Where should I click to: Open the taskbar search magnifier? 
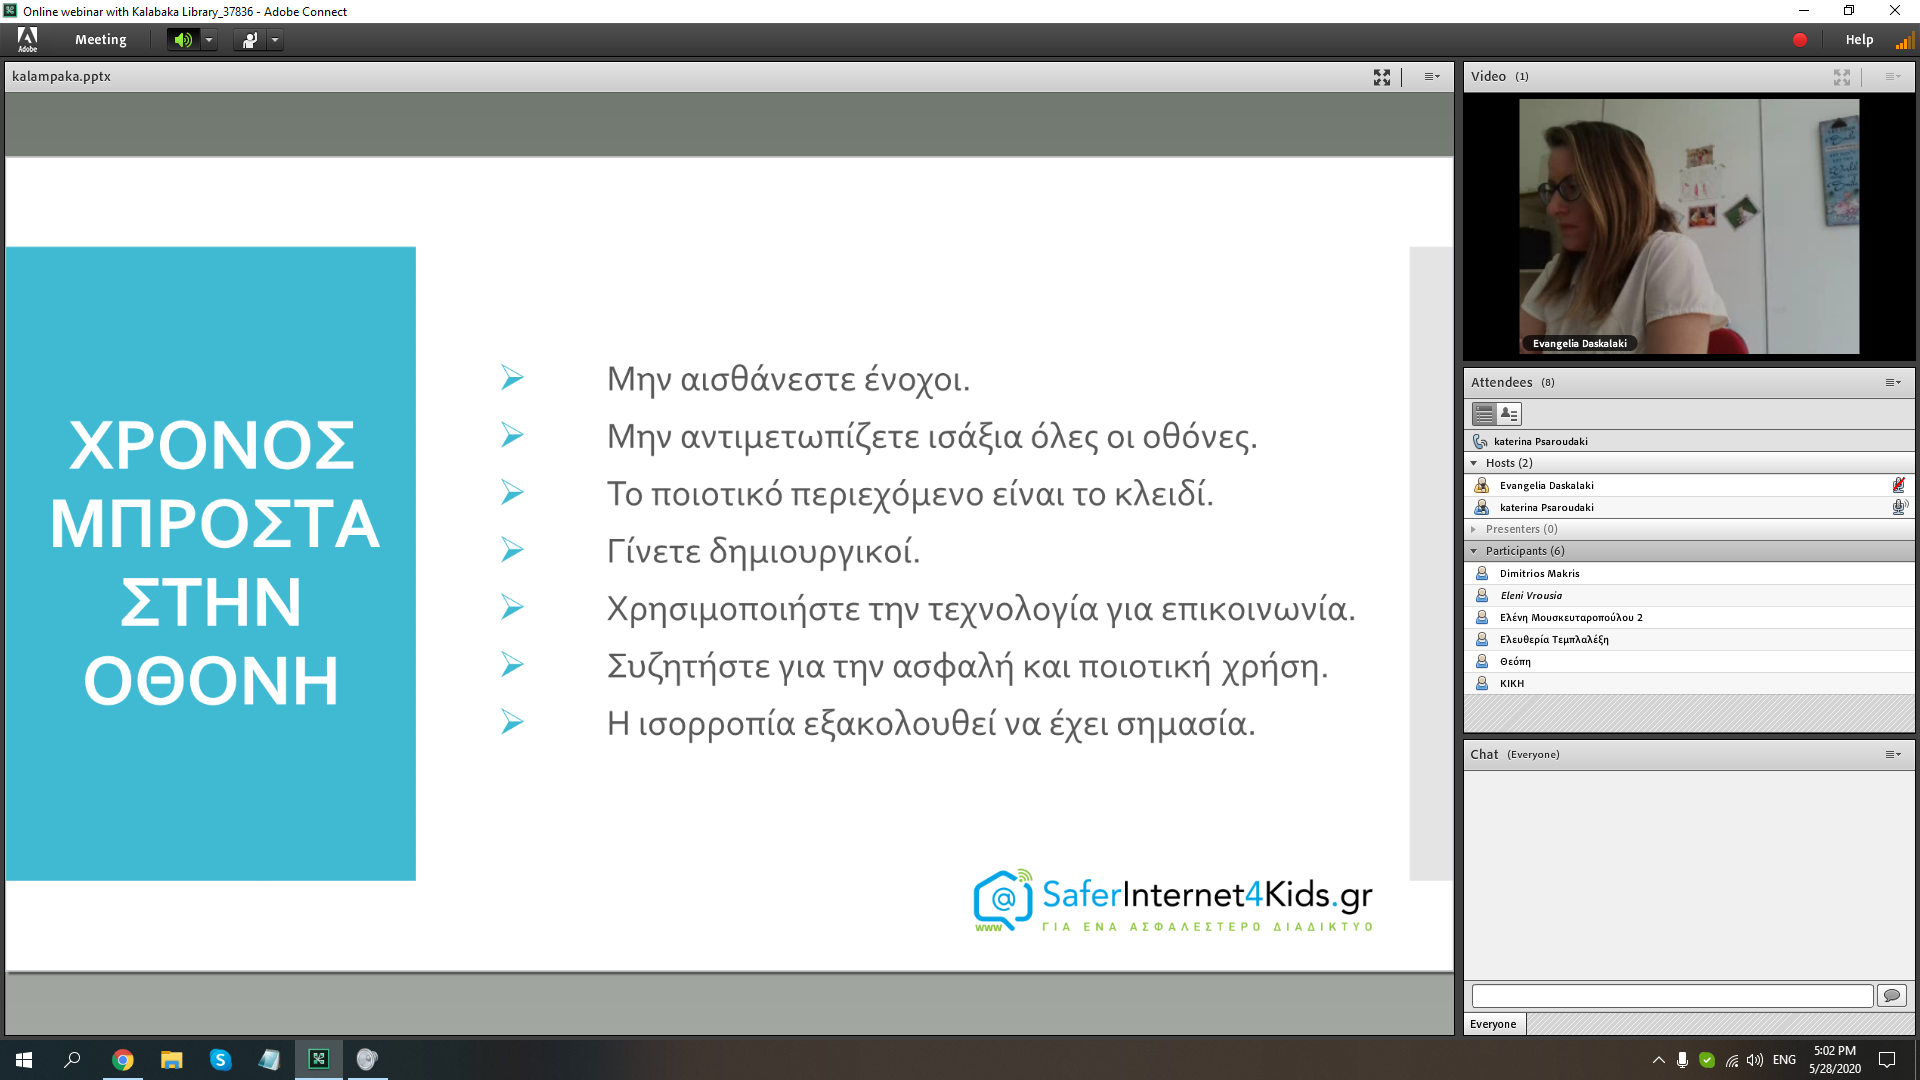(x=72, y=1060)
